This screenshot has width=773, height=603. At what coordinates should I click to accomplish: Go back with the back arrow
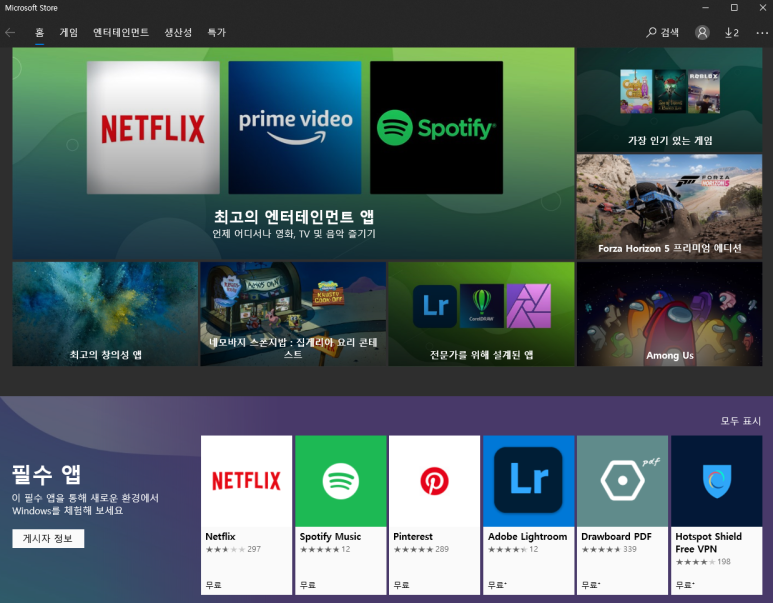click(10, 33)
